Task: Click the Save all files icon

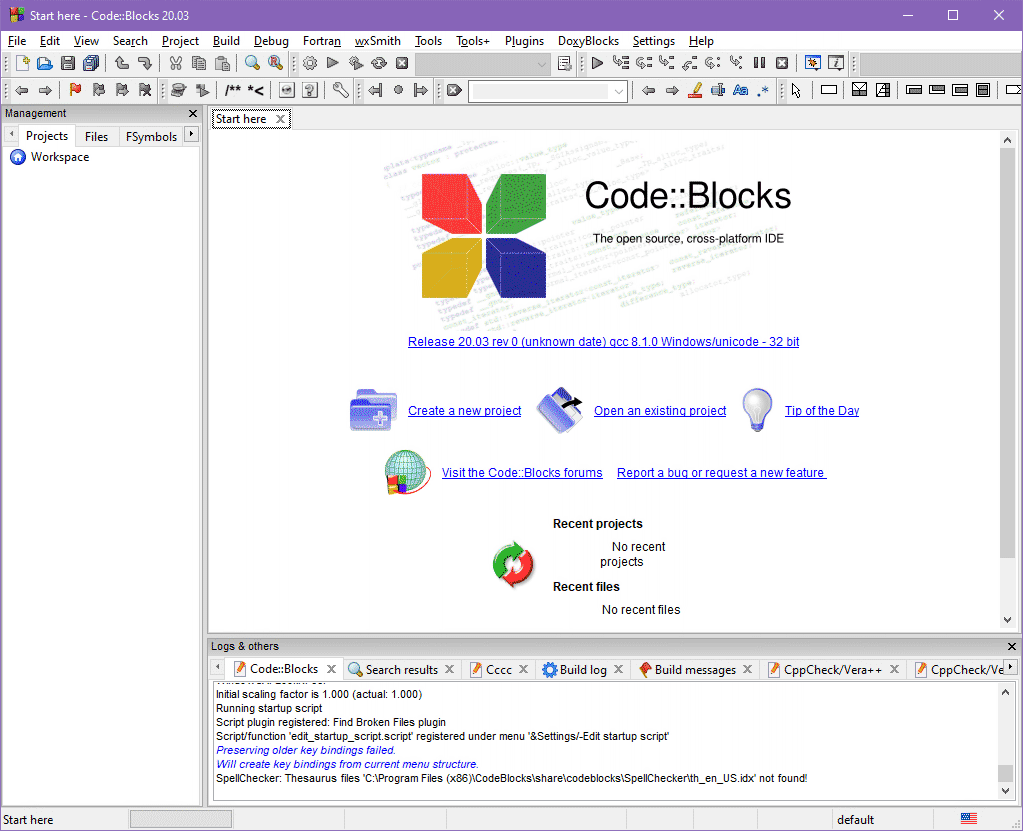Action: (x=92, y=63)
